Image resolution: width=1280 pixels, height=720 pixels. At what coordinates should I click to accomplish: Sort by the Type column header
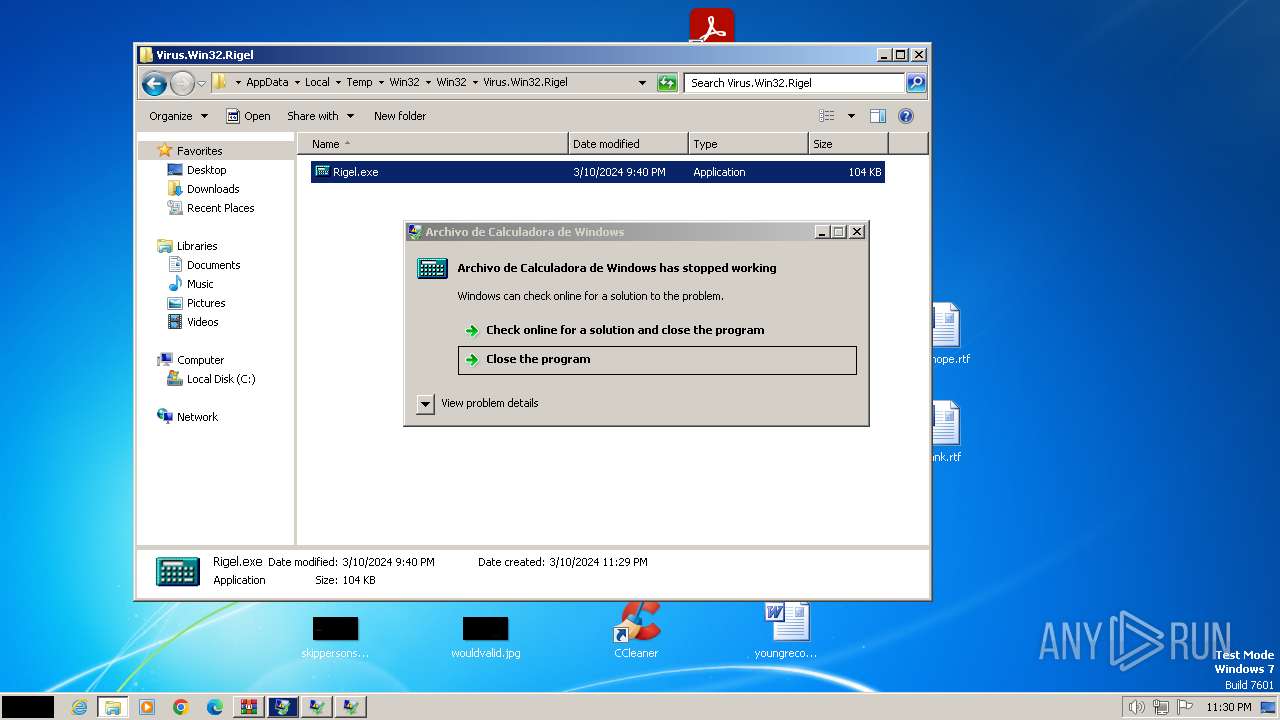[x=748, y=144]
